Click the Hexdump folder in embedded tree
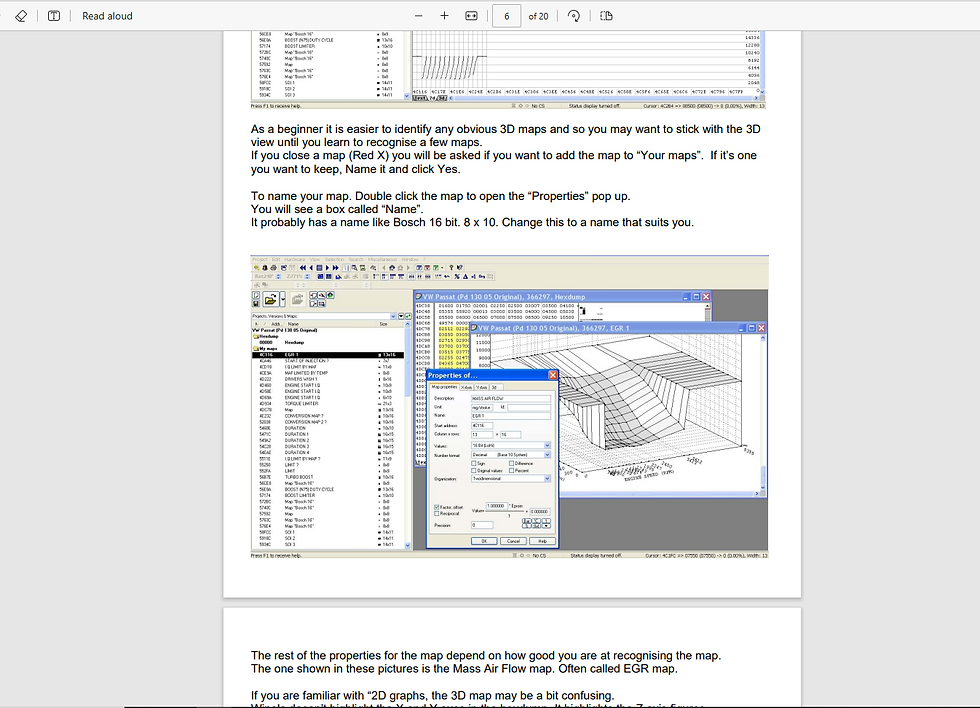This screenshot has height=708, width=980. coord(266,336)
